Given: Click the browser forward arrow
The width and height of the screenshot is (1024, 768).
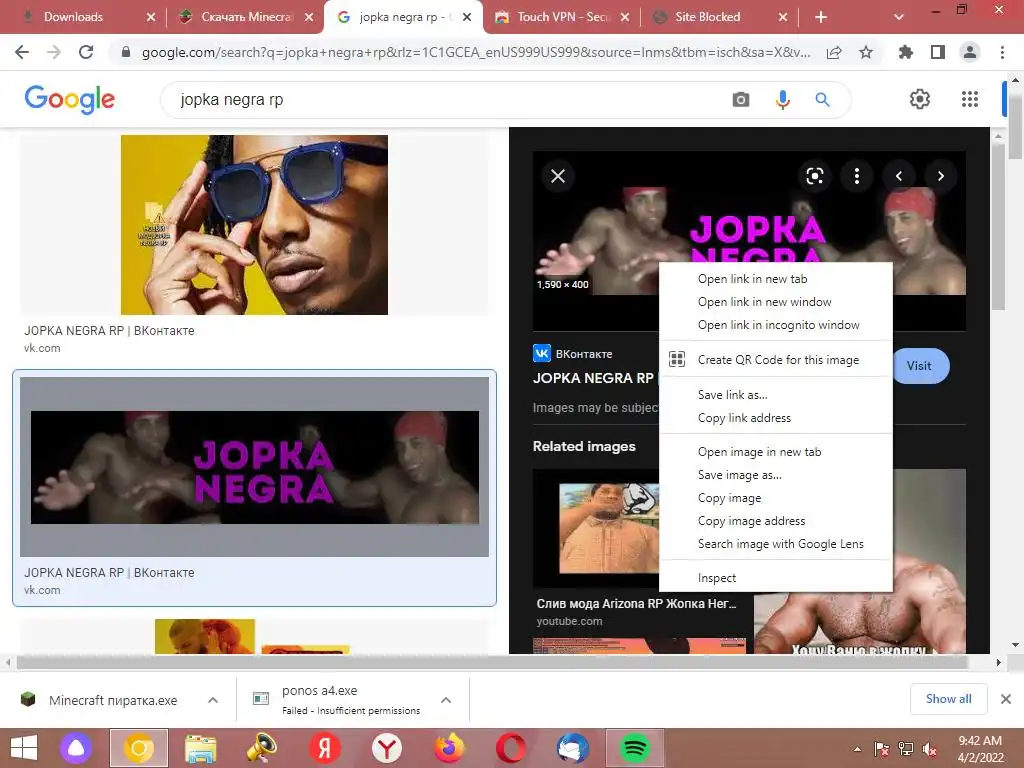Looking at the screenshot, I should point(54,52).
